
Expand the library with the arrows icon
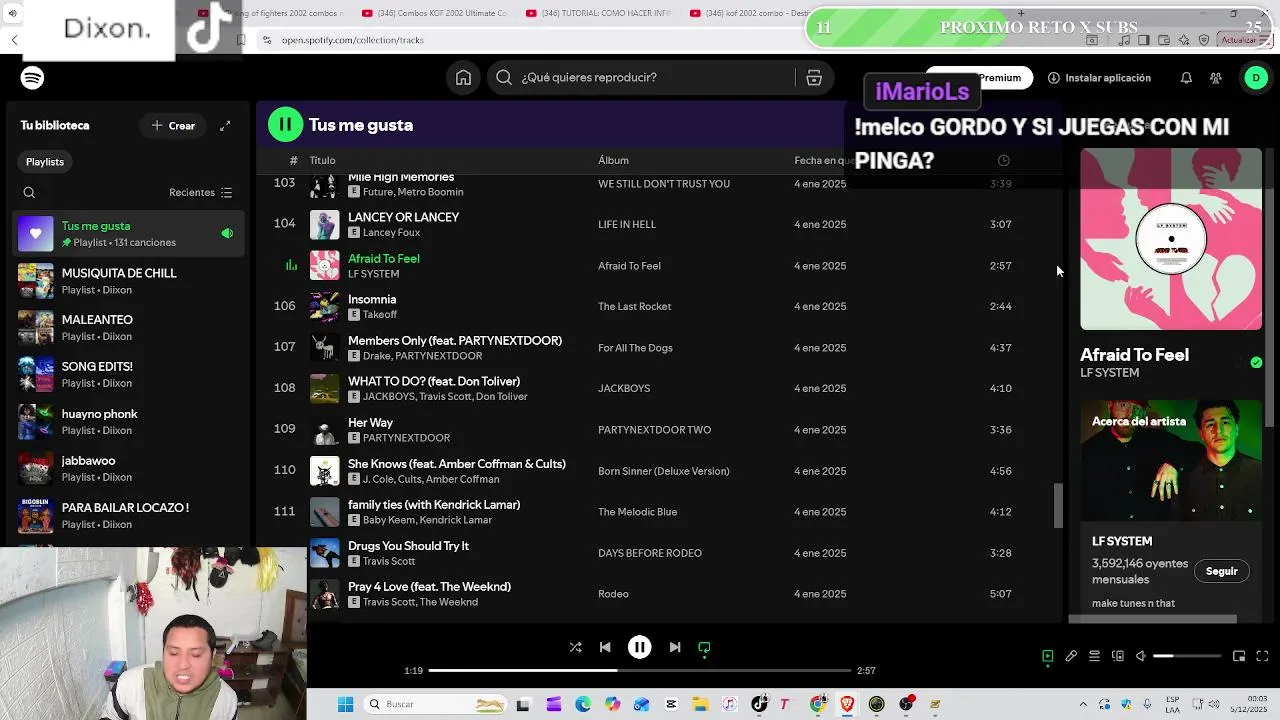pos(225,125)
